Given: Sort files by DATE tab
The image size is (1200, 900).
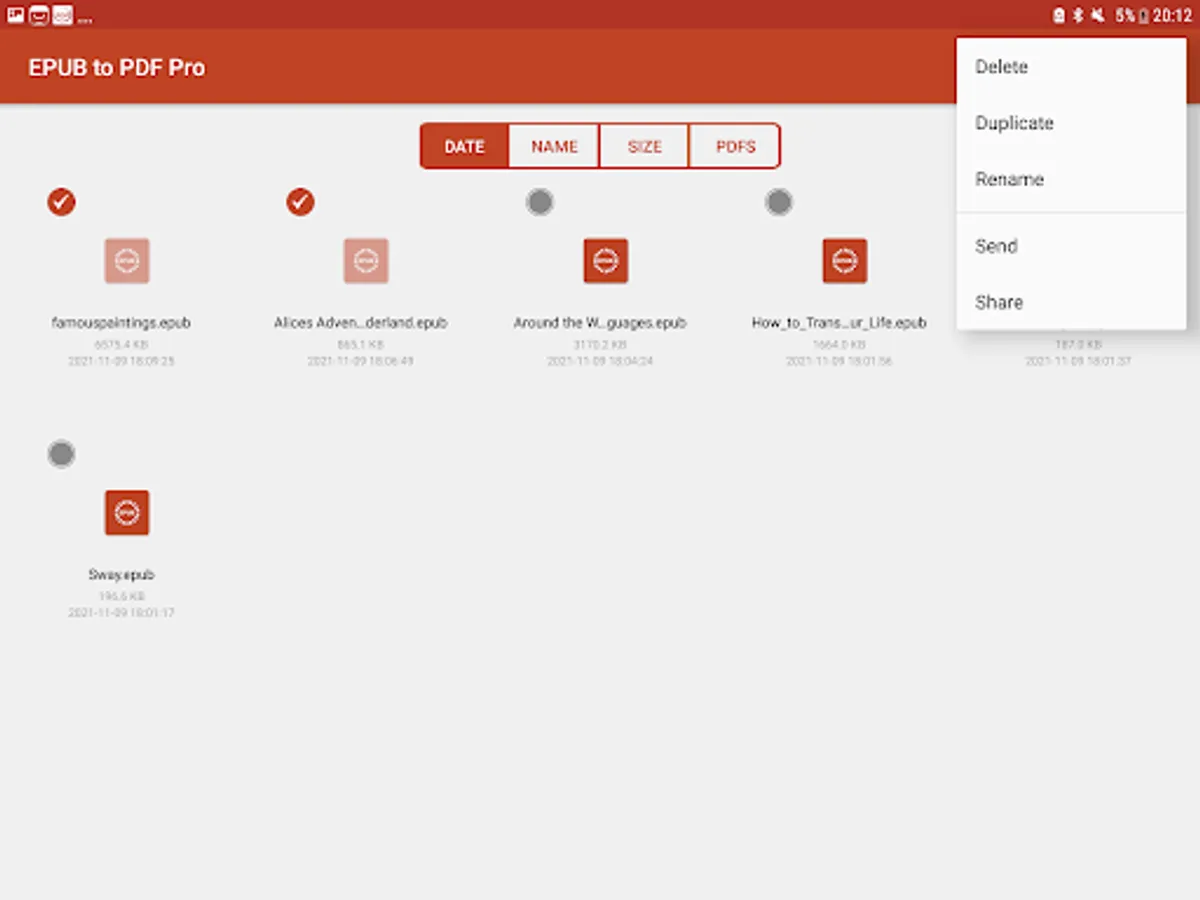Looking at the screenshot, I should (x=464, y=146).
